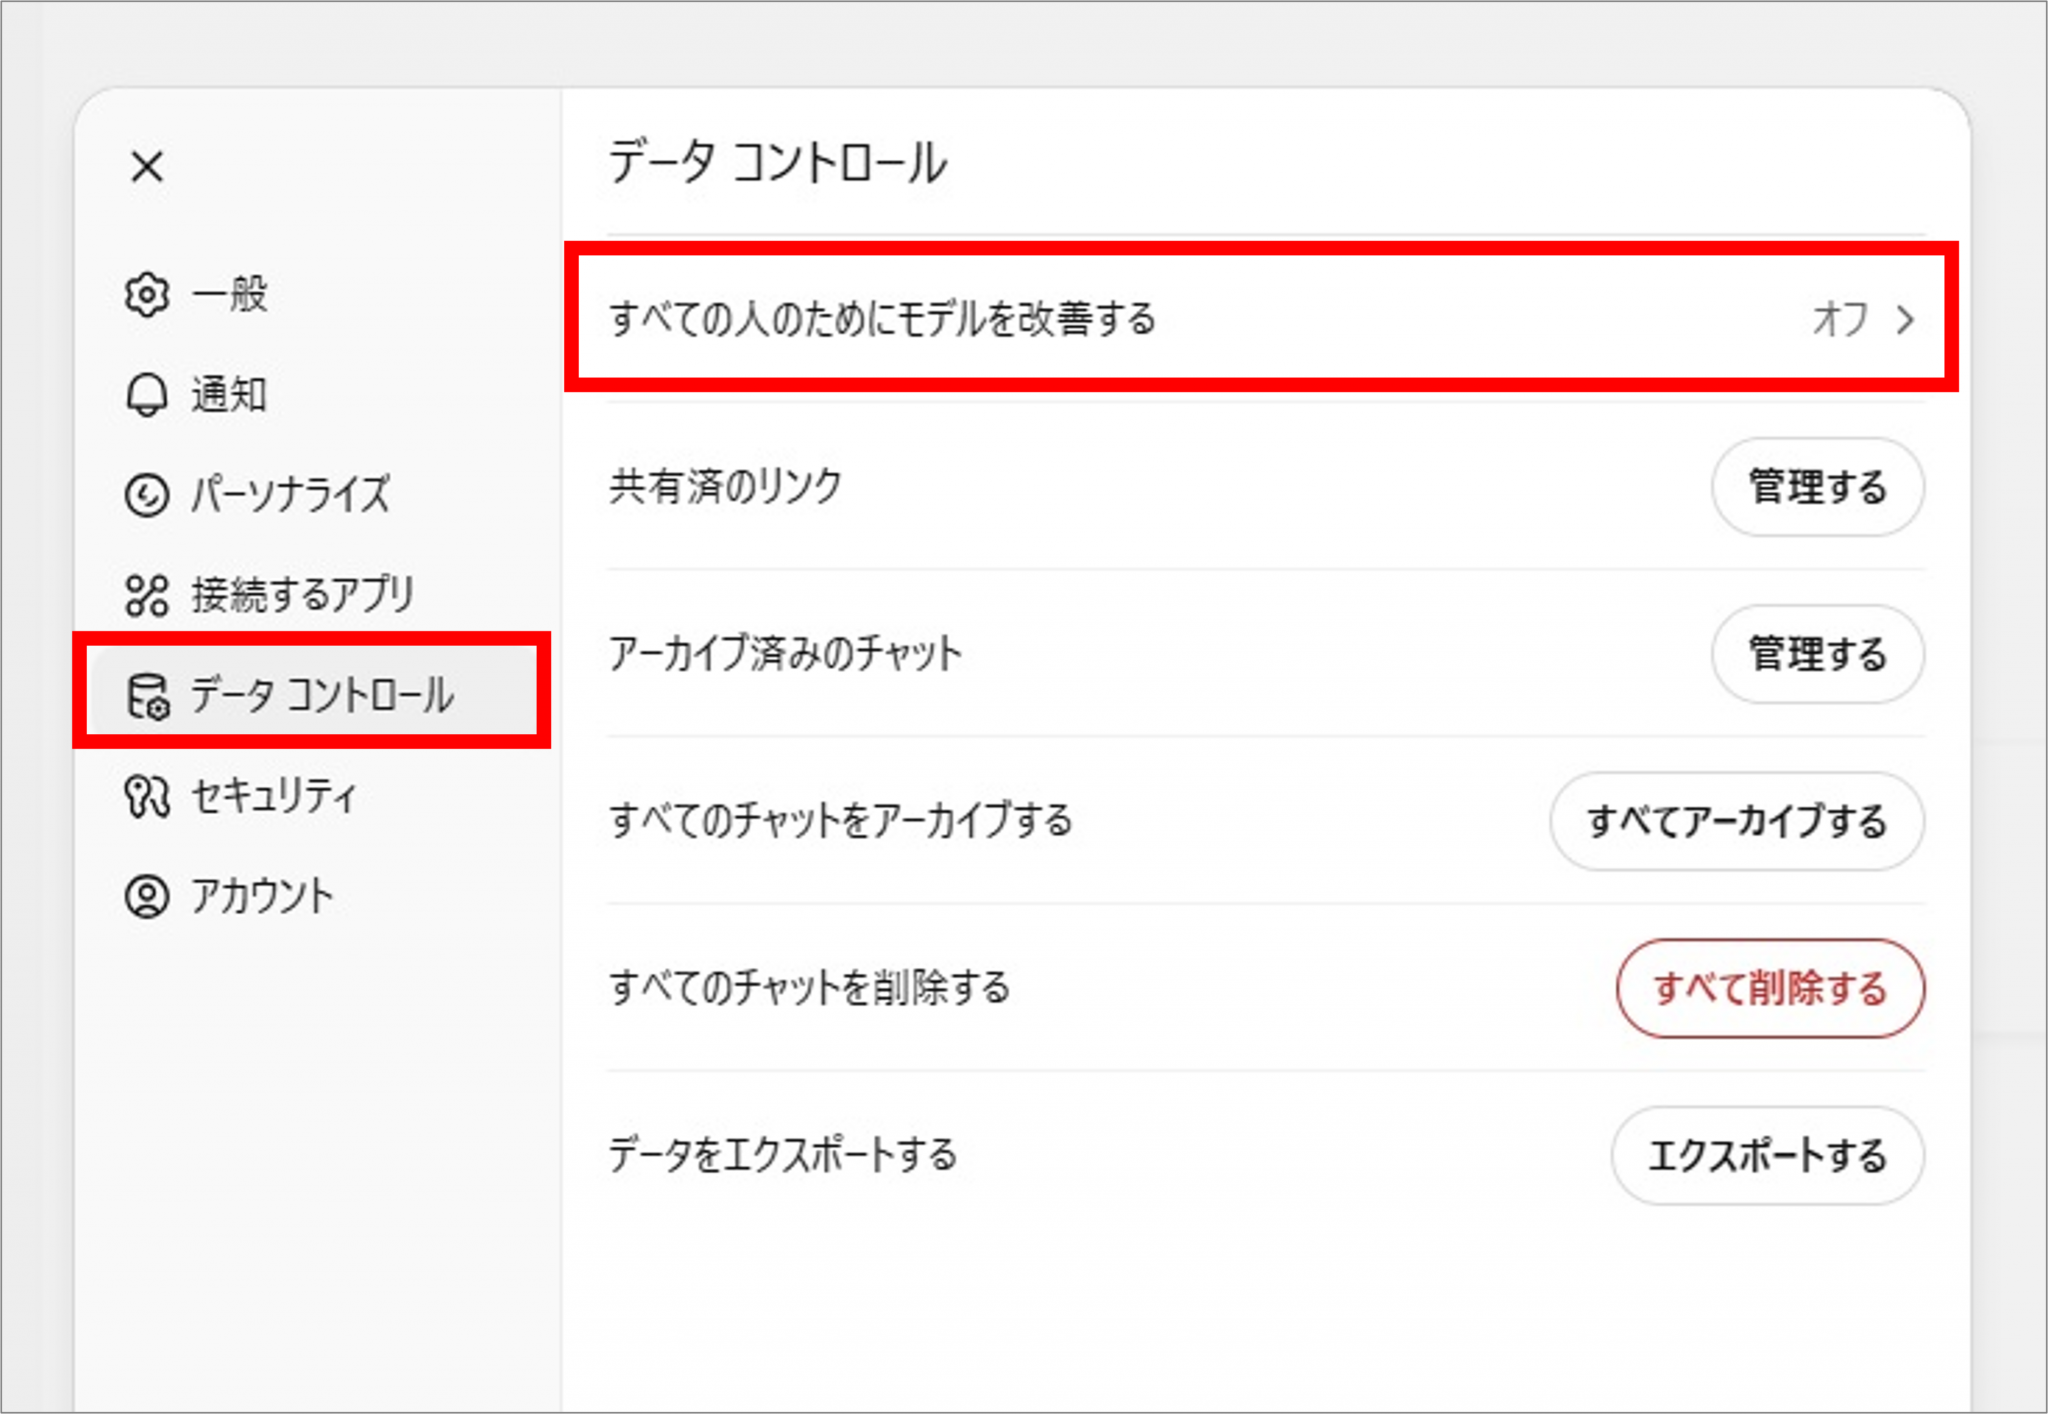Open すべての人のためにモデルを改善する setting row
This screenshot has width=2048, height=1414.
883,320
